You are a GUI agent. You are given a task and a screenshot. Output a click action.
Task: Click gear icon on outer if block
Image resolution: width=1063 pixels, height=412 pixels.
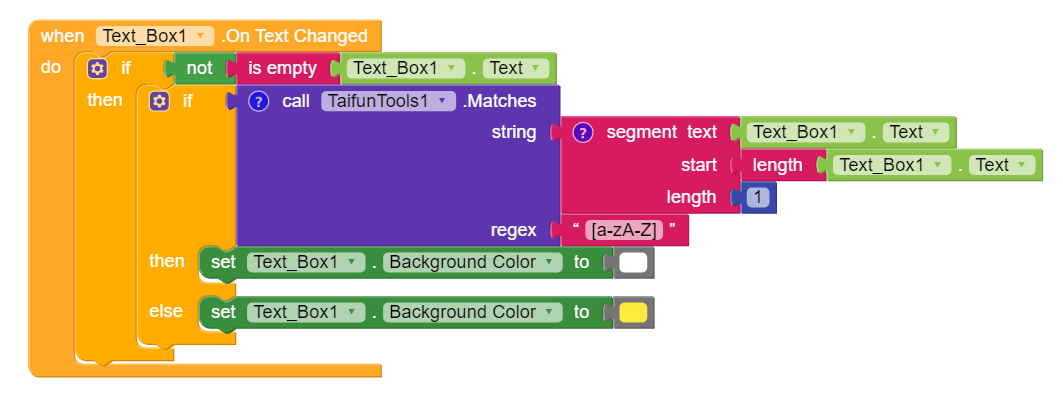point(97,69)
